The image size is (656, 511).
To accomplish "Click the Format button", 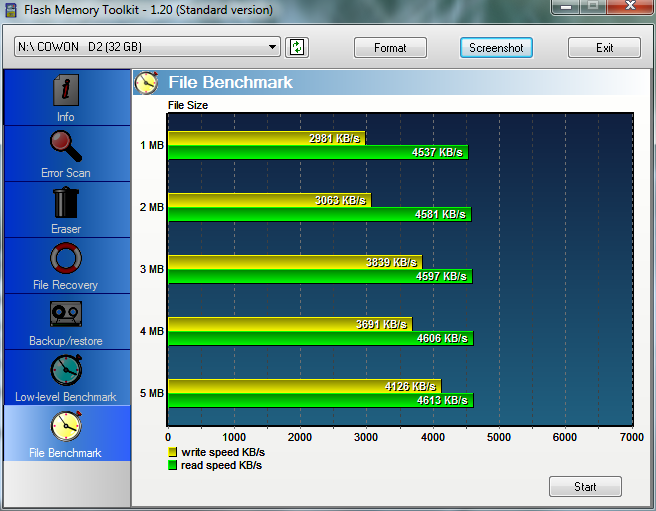I will pos(390,48).
